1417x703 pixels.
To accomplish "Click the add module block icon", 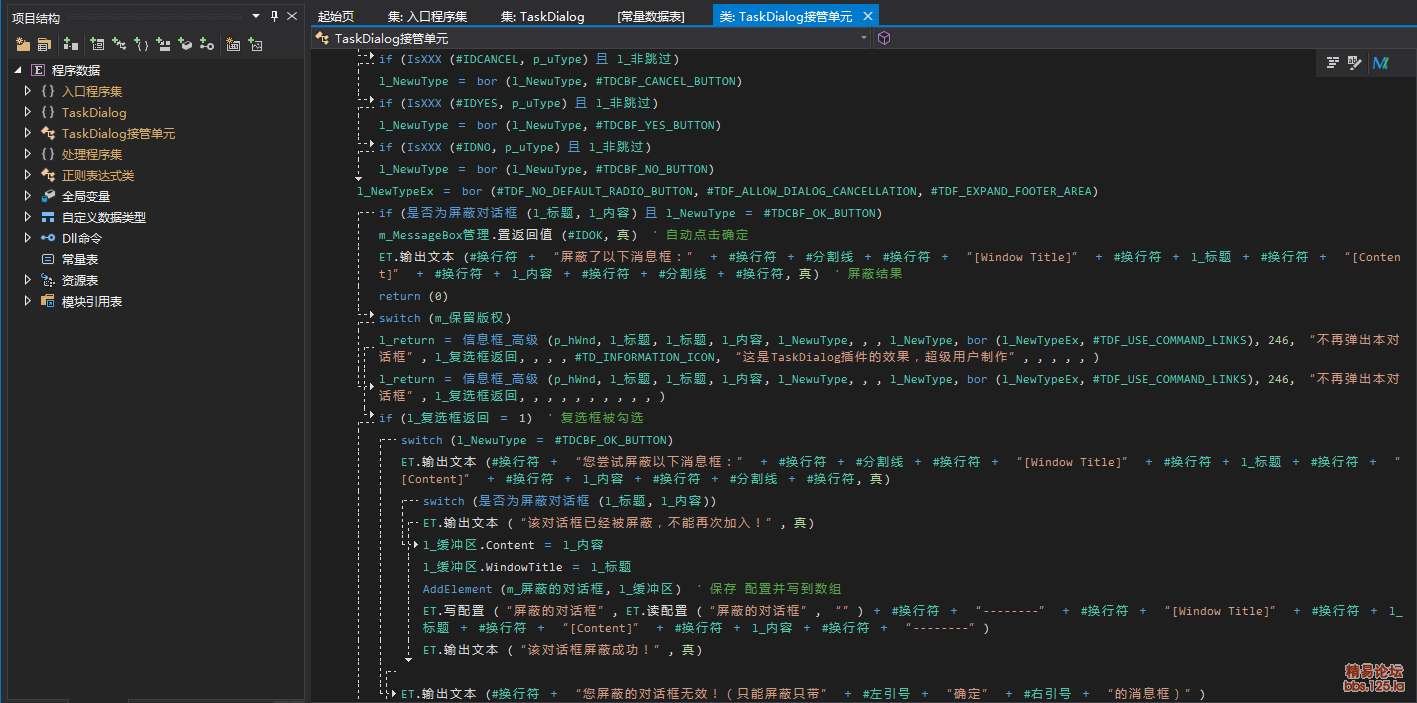I will click(71, 44).
